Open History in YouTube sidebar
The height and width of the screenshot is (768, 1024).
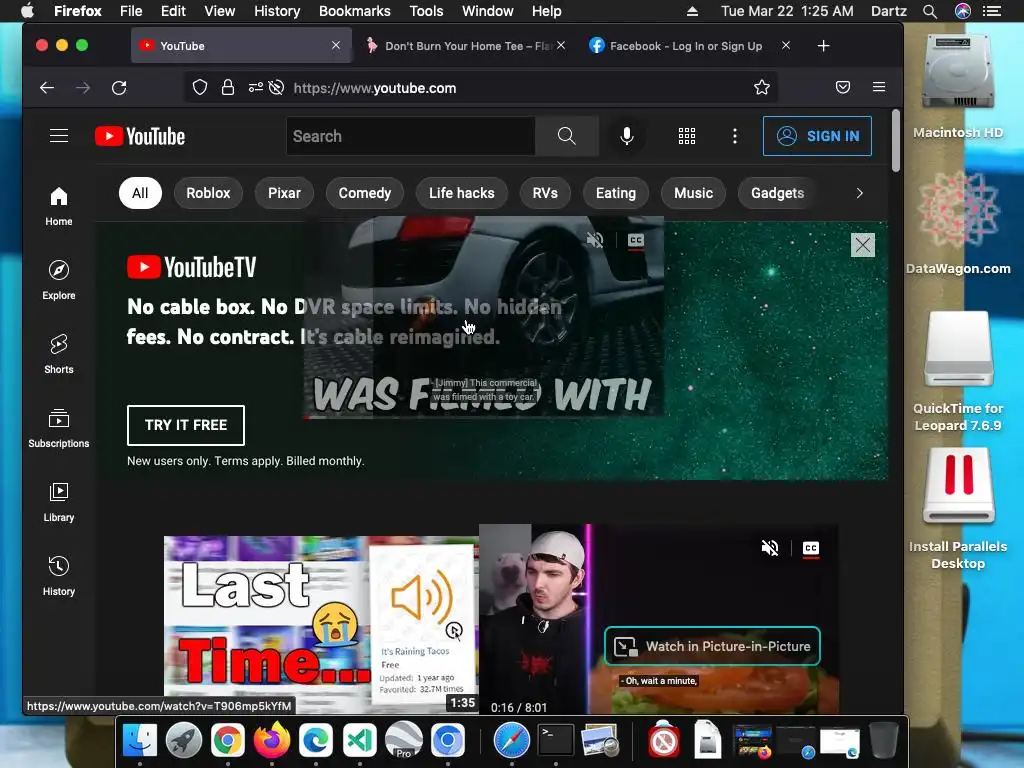tap(59, 575)
